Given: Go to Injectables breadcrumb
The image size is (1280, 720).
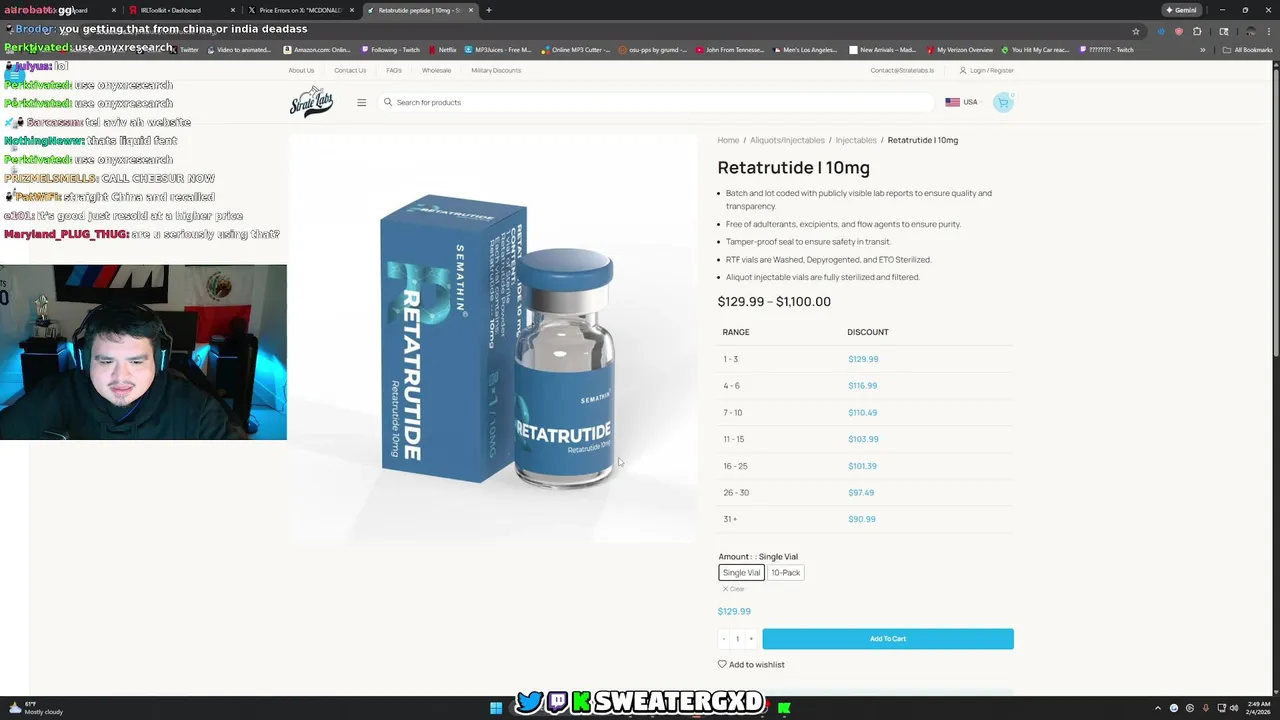Looking at the screenshot, I should click(x=856, y=140).
